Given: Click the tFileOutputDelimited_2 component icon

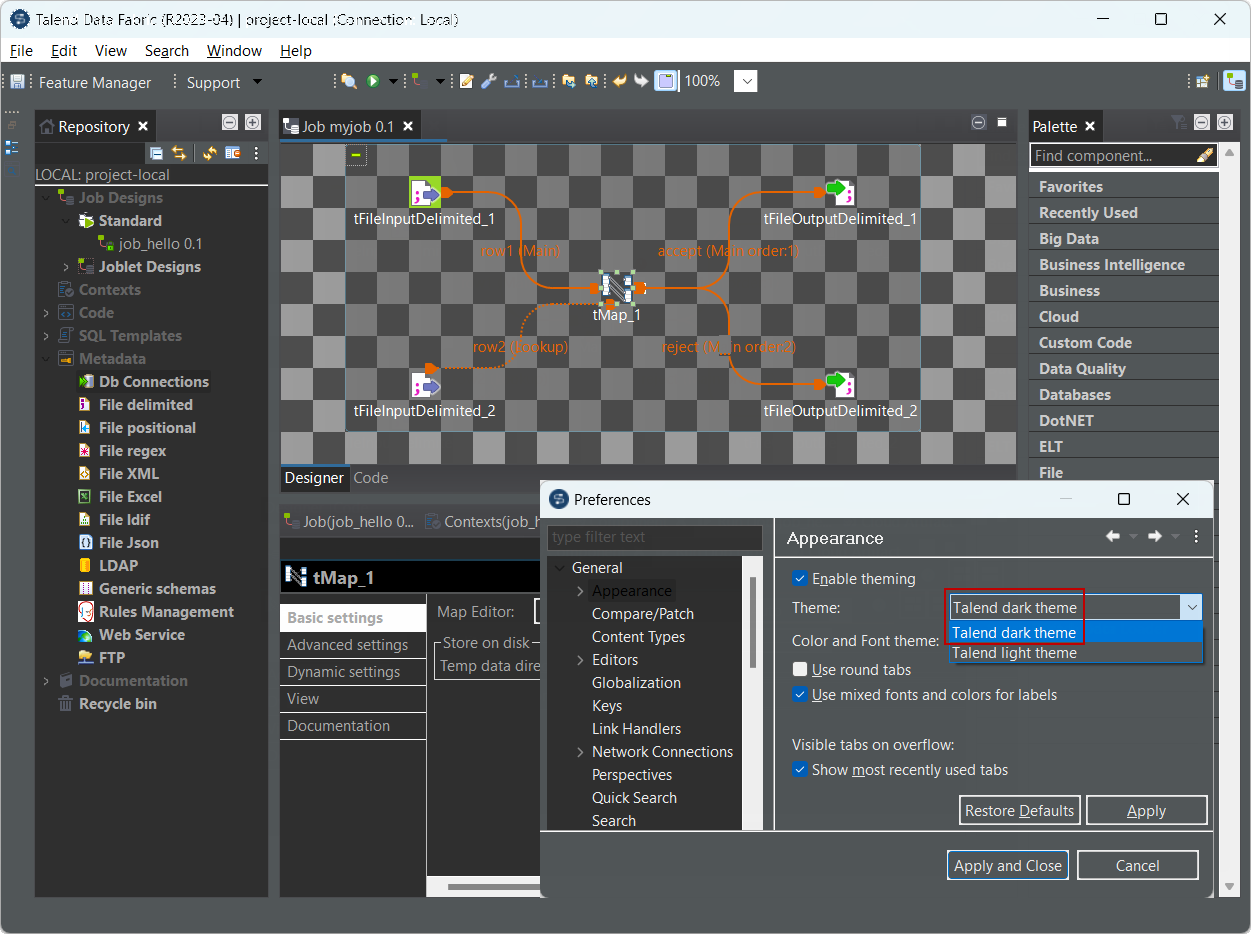Looking at the screenshot, I should [839, 384].
